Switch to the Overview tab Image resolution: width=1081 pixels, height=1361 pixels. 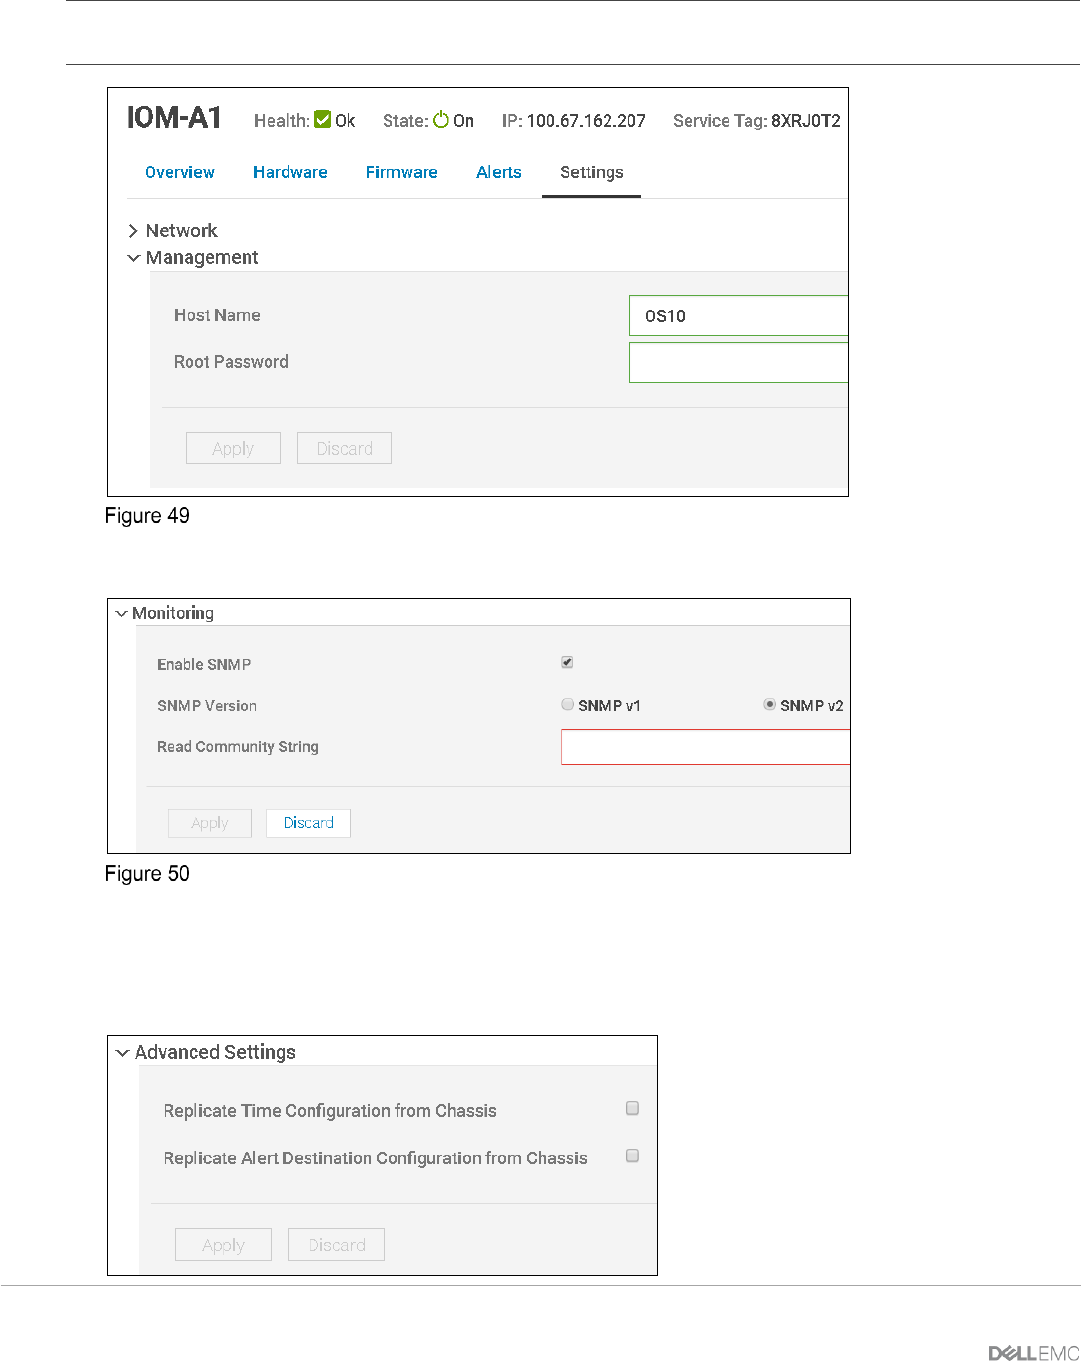tap(180, 172)
